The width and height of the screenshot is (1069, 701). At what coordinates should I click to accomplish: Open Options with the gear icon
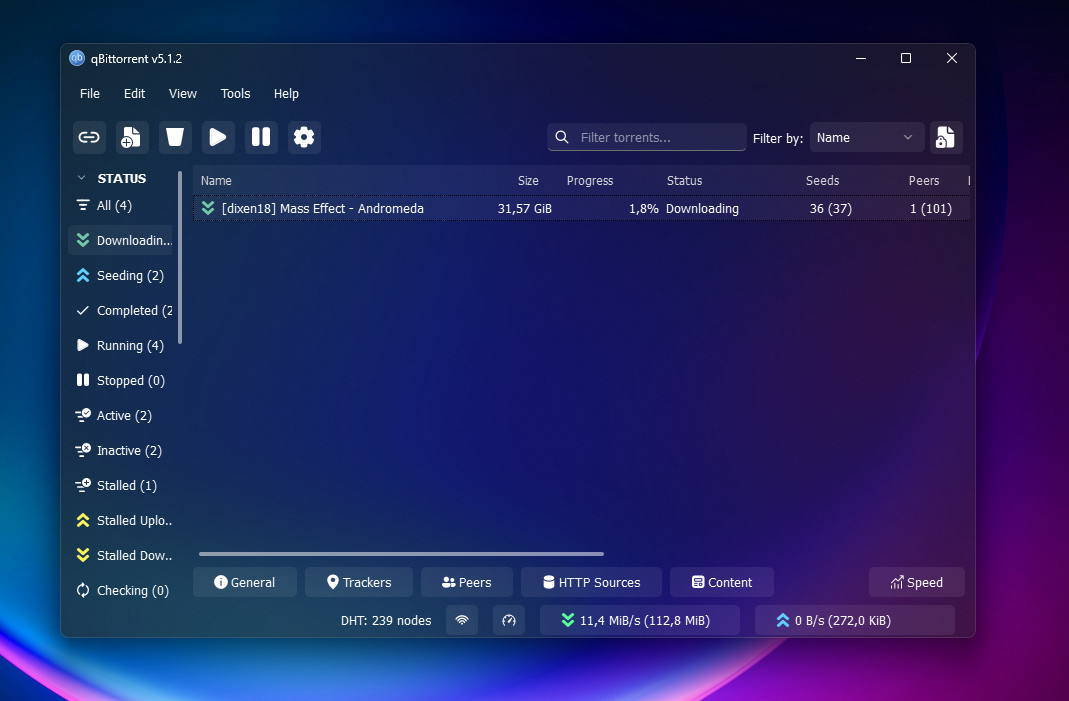tap(304, 137)
